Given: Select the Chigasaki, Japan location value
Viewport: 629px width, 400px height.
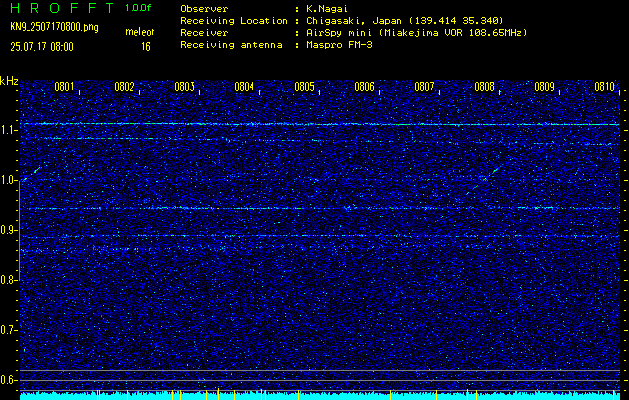Looking at the screenshot, I should pos(404,21).
